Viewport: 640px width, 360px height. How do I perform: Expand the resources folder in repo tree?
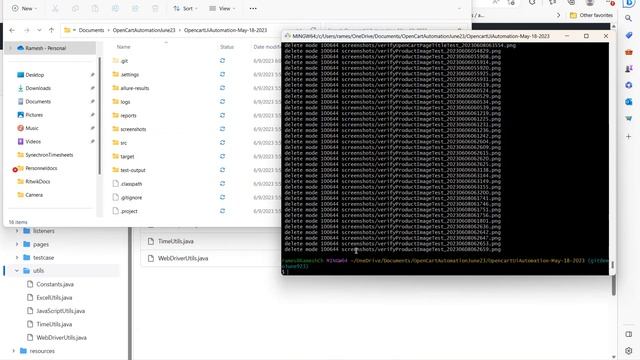coord(13,351)
